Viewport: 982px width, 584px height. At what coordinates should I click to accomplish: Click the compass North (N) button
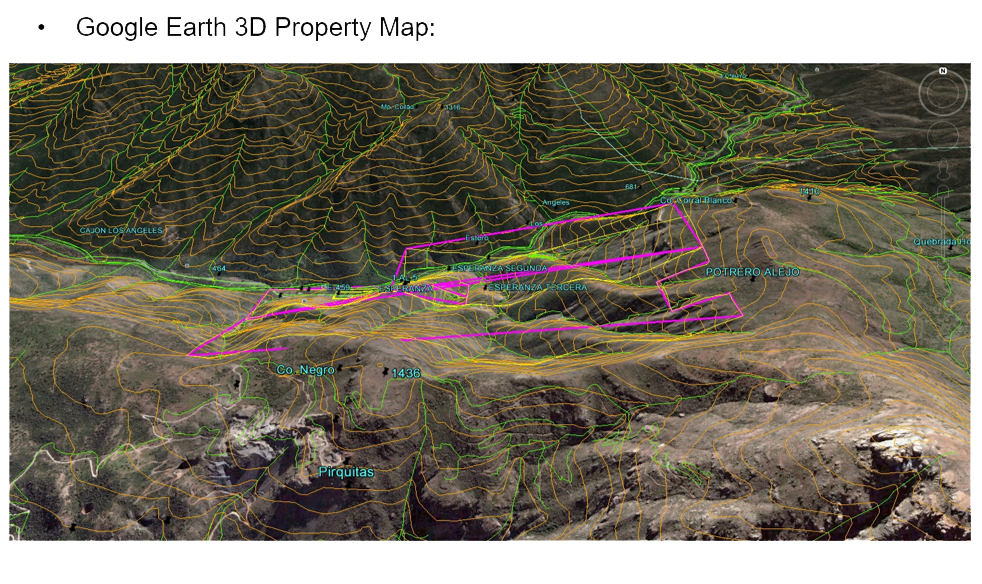943,71
